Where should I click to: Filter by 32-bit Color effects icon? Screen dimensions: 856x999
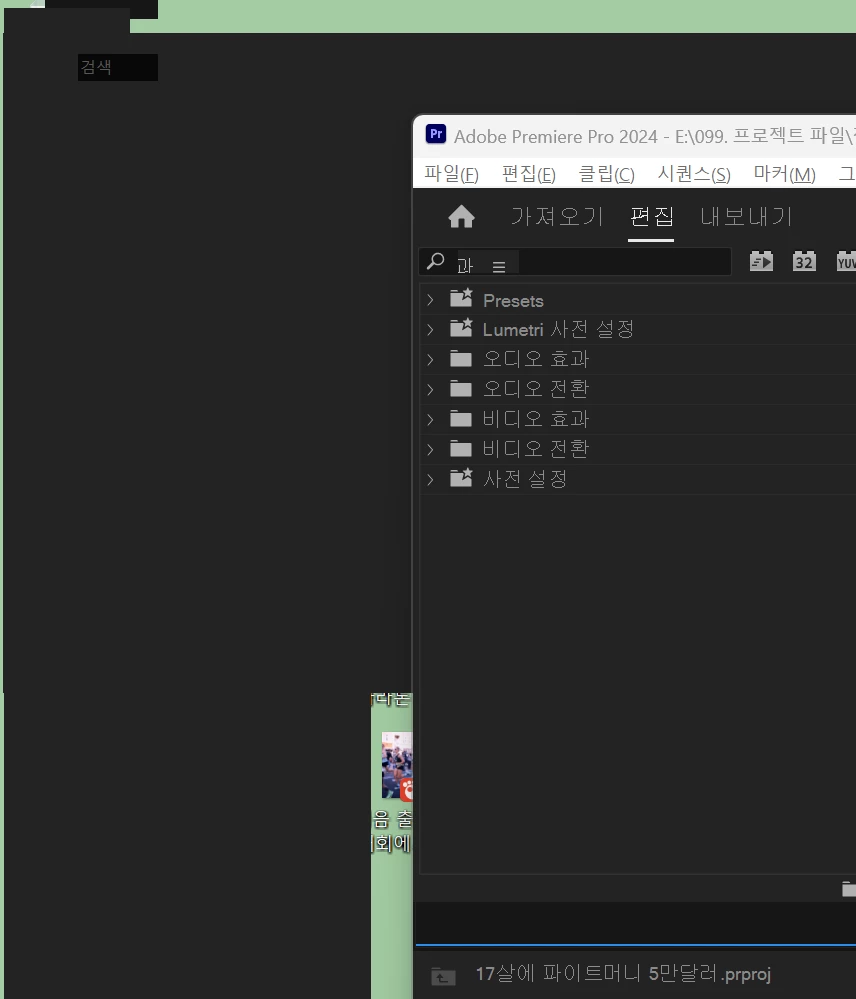pos(804,261)
